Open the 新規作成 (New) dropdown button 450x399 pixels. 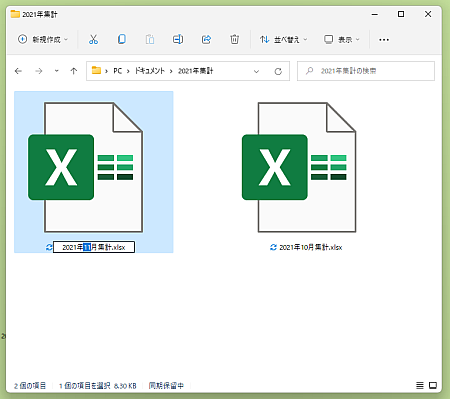tap(43, 40)
